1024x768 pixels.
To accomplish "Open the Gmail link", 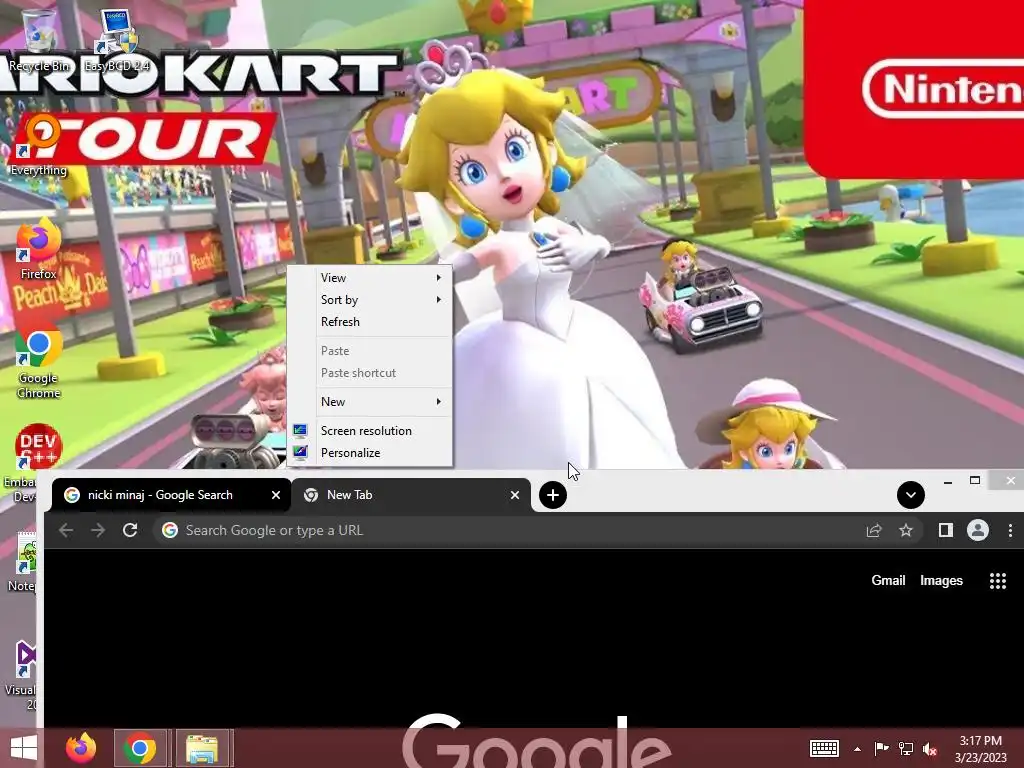I will (x=888, y=581).
